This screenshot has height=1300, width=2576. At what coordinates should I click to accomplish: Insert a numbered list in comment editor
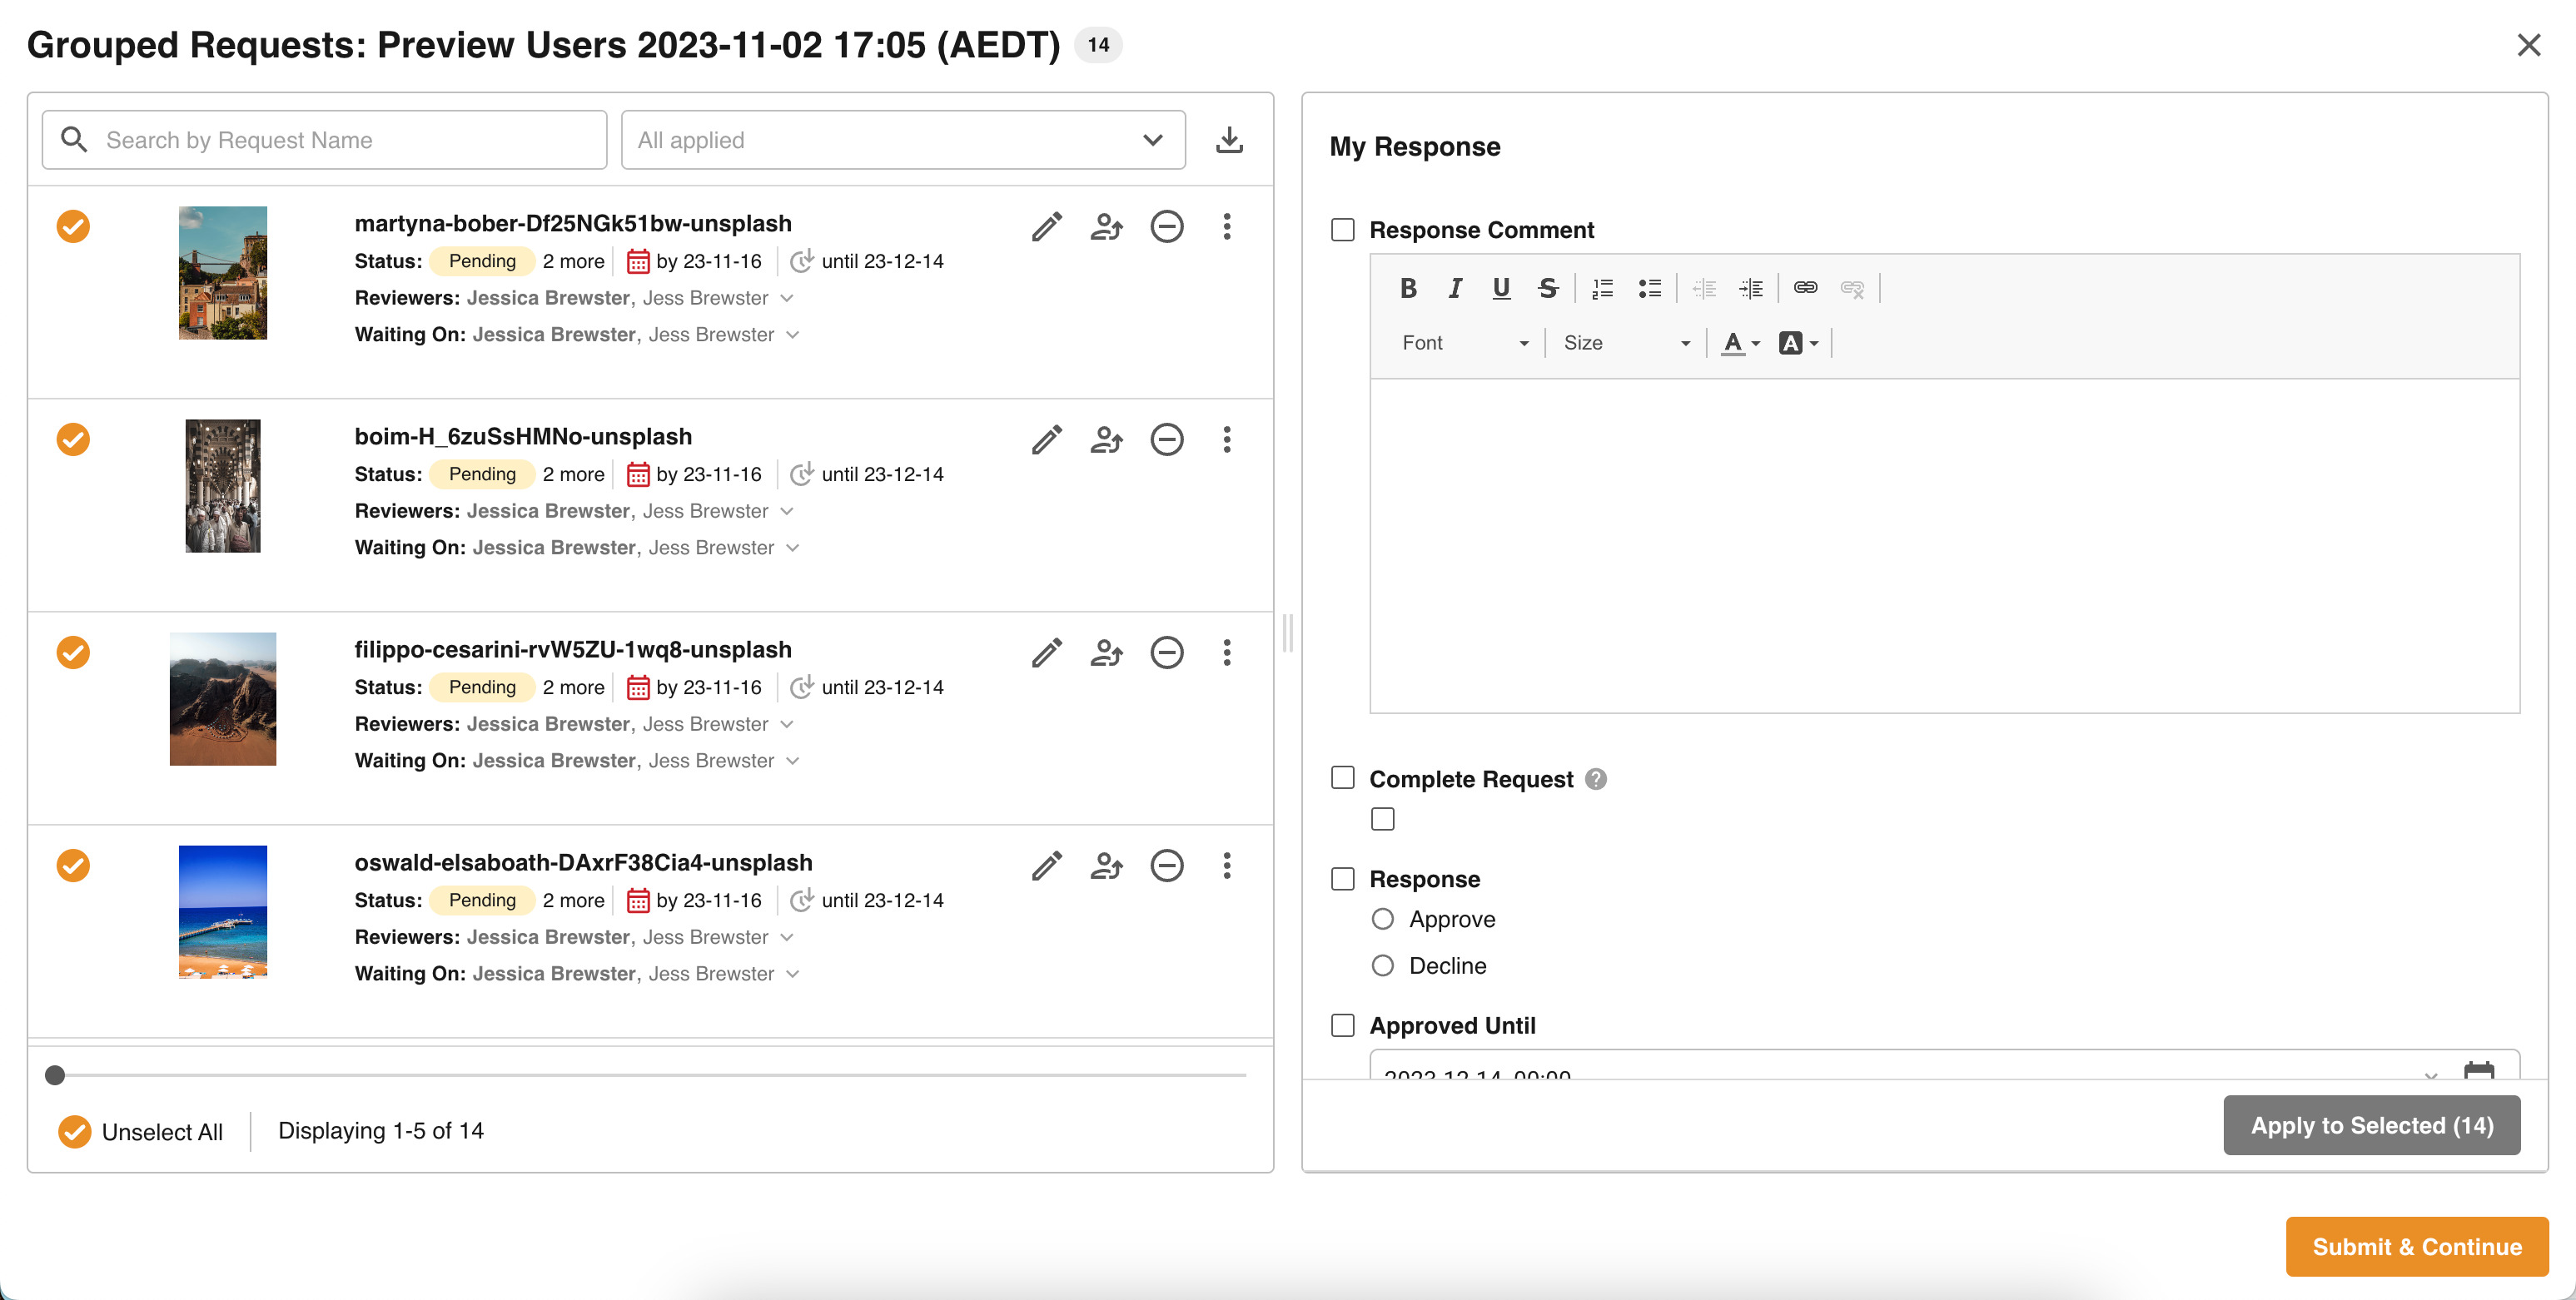(x=1602, y=289)
